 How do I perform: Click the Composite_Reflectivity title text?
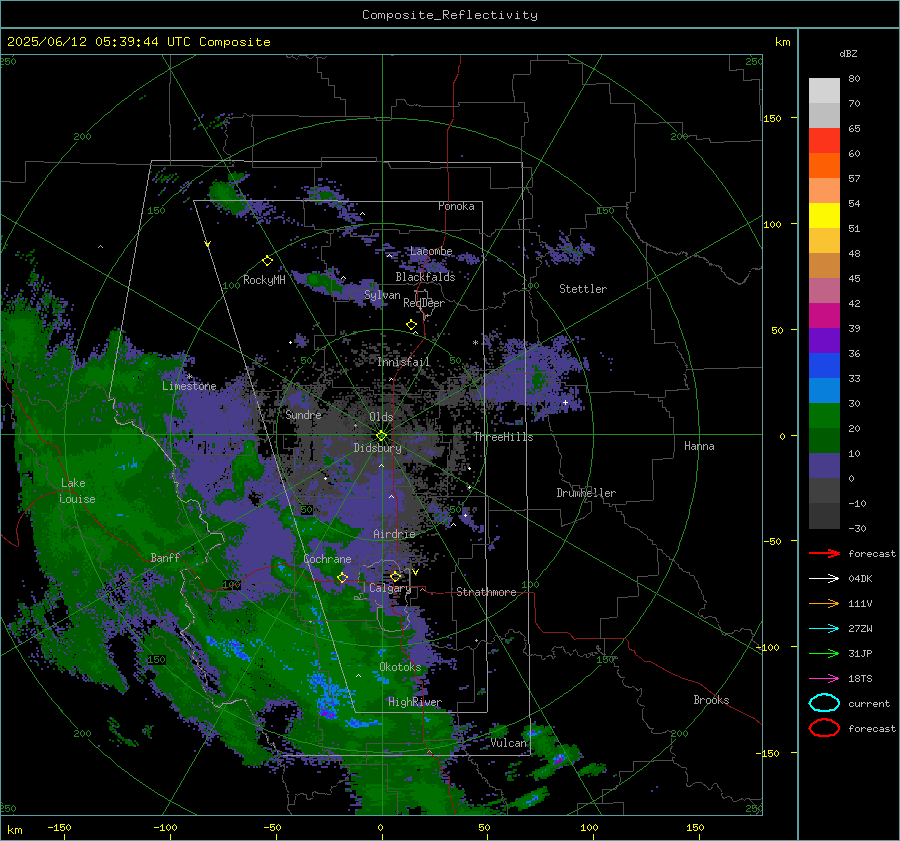[x=450, y=15]
